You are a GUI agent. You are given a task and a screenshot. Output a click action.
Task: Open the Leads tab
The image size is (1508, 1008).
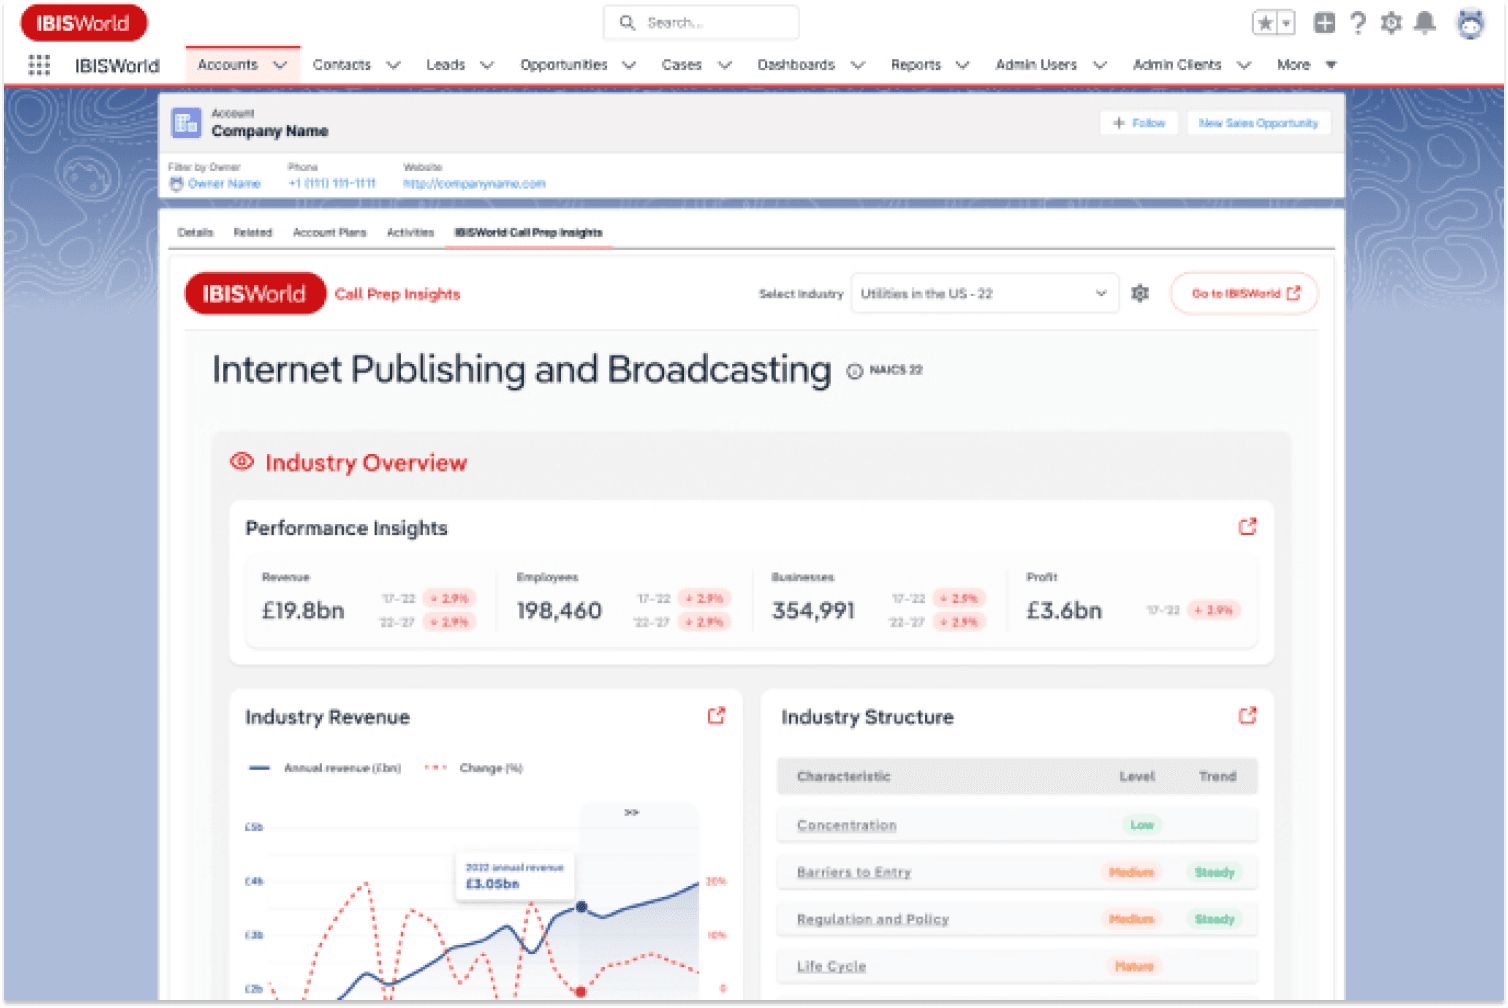click(446, 65)
